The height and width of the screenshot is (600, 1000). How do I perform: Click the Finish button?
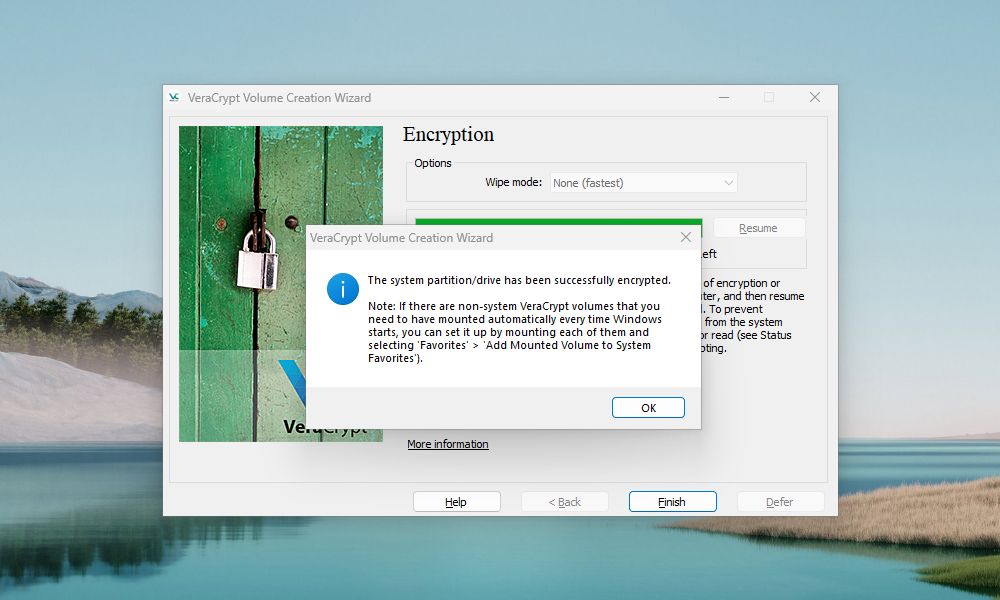pyautogui.click(x=672, y=502)
